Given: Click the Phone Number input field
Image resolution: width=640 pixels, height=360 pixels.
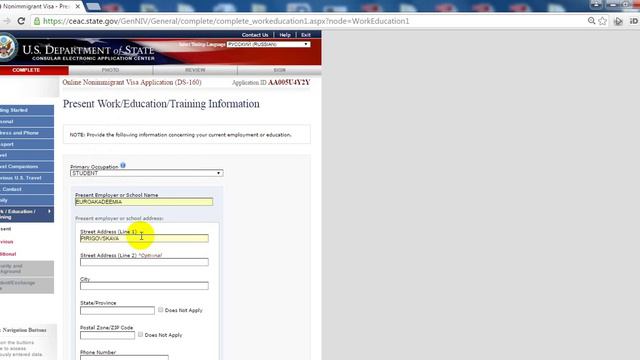Looking at the screenshot, I should (124, 358).
